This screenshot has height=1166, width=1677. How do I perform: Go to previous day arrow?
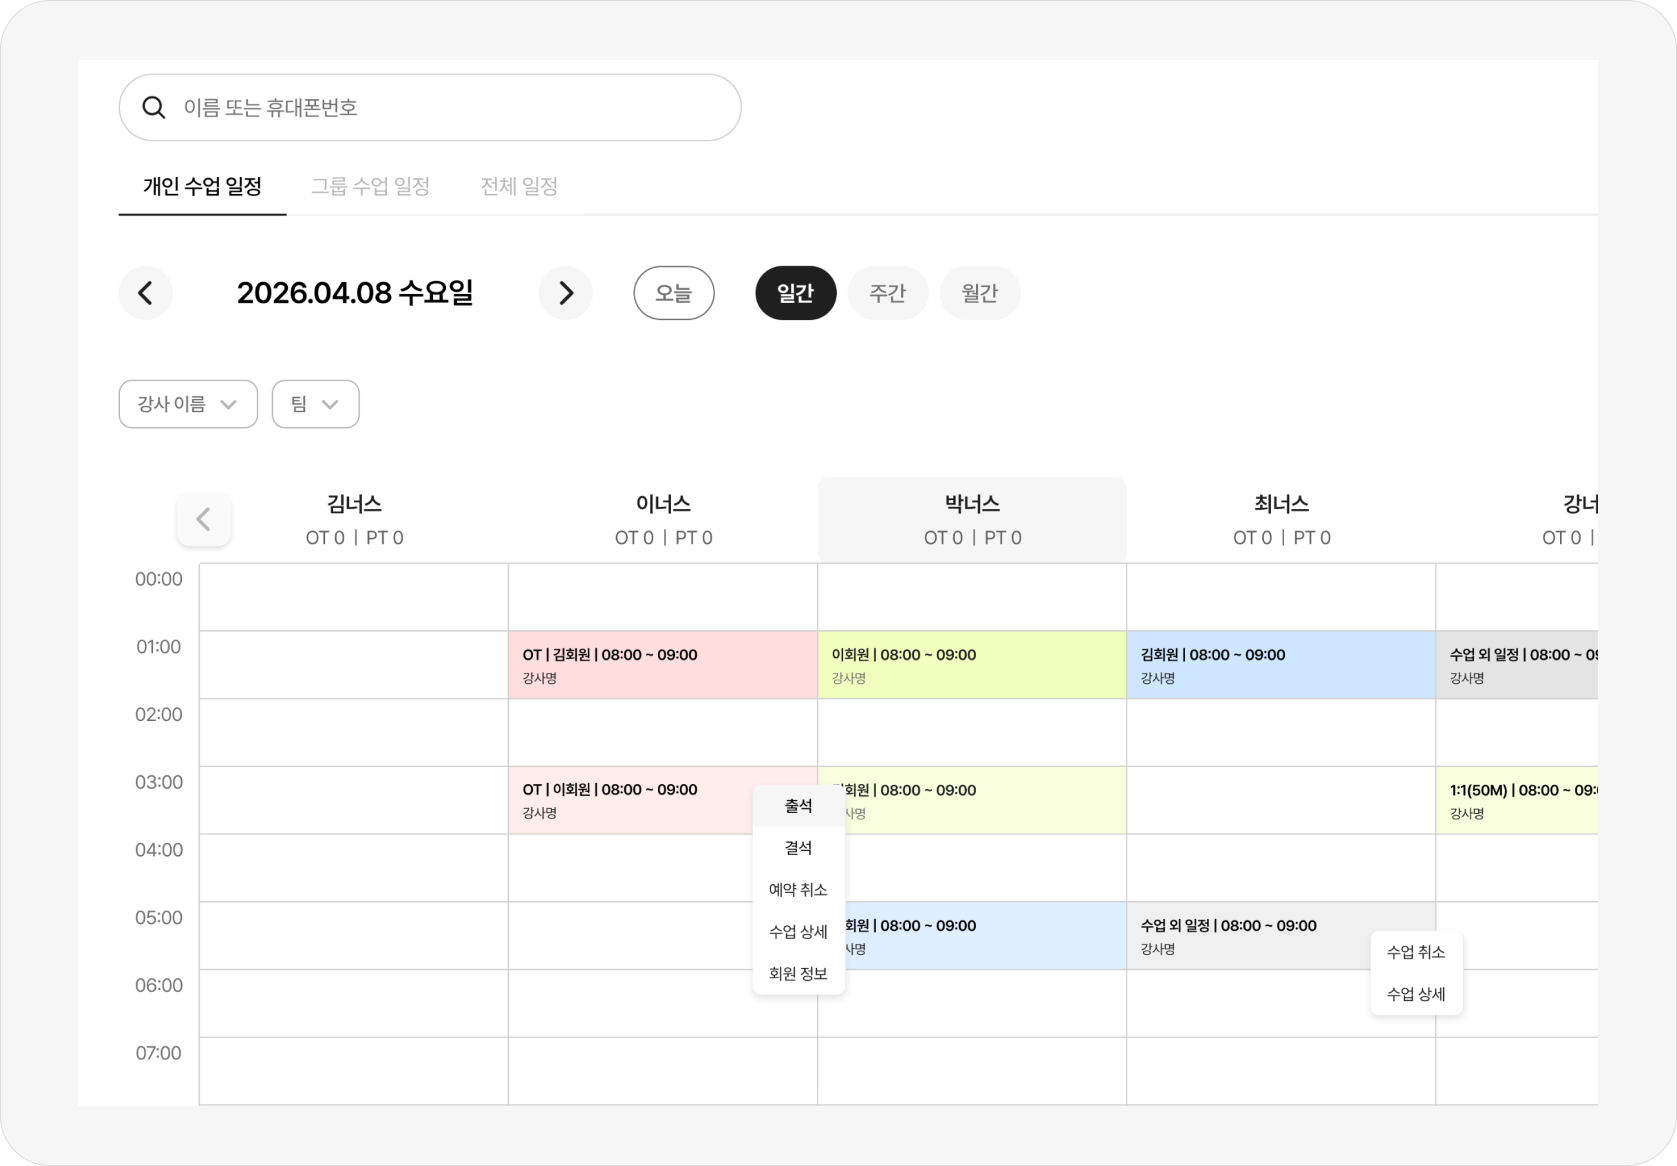click(x=146, y=293)
